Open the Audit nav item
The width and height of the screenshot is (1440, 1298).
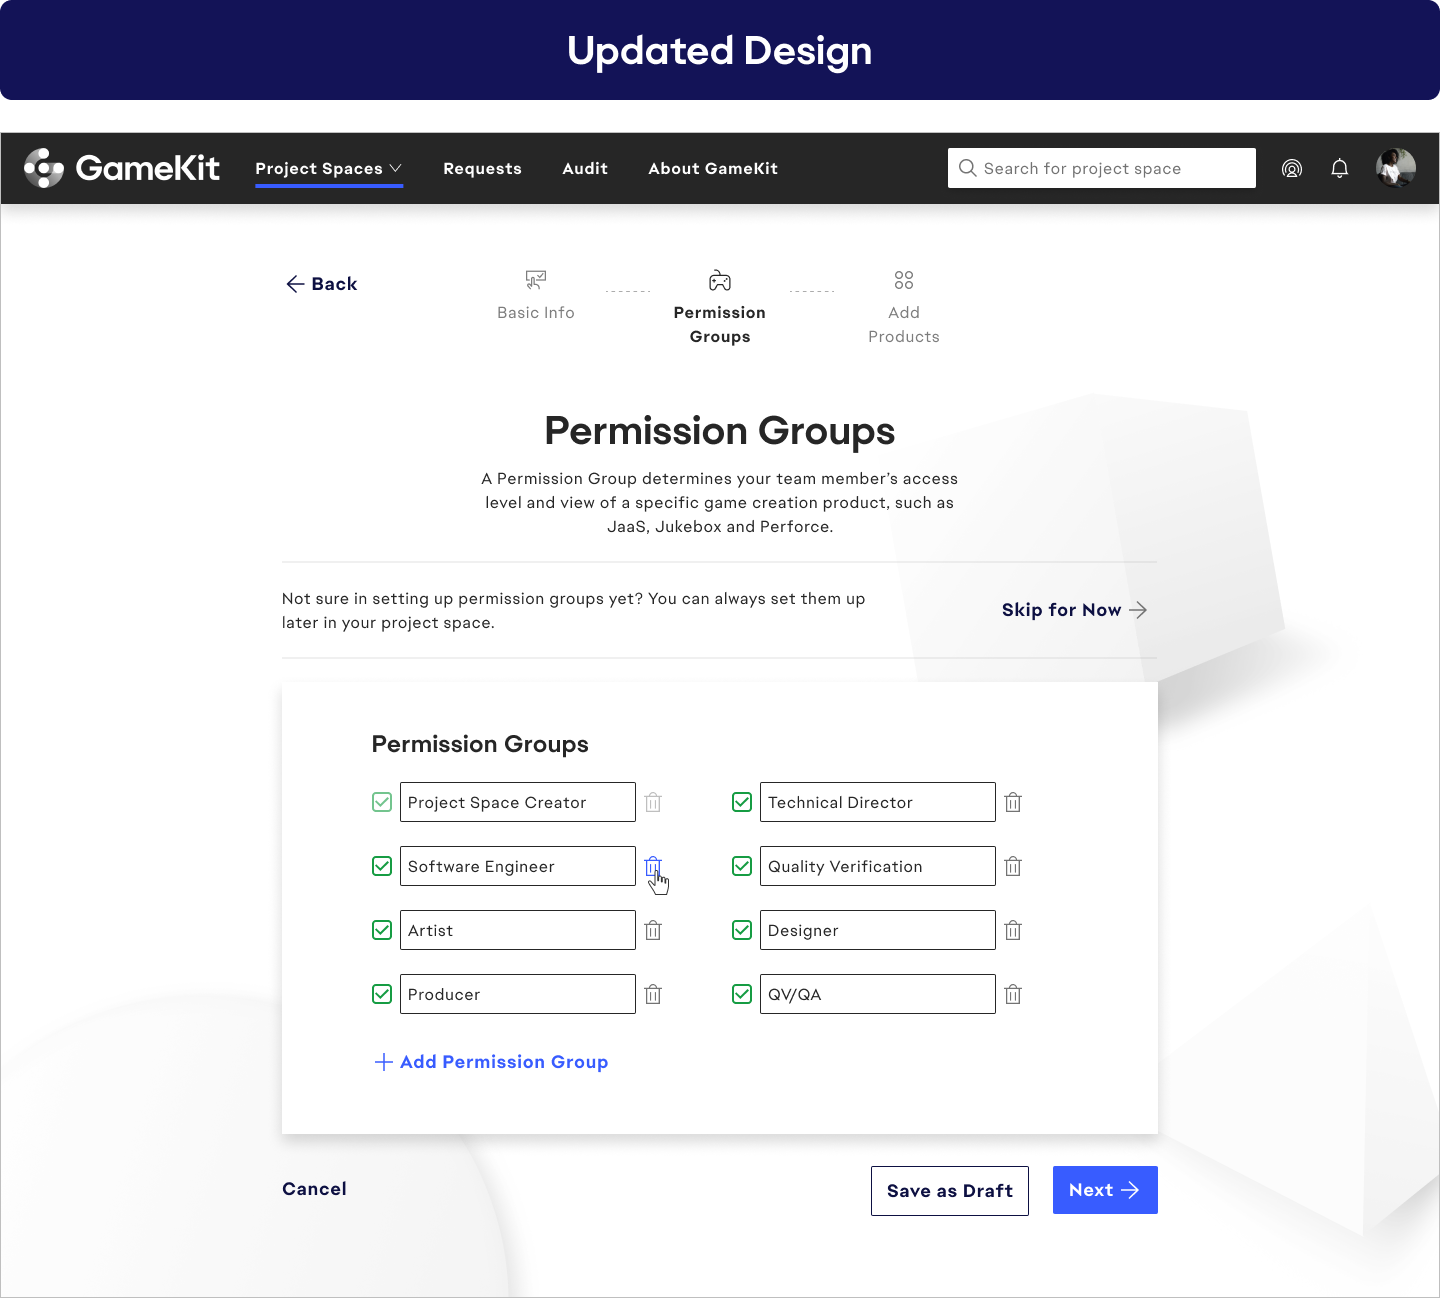585,168
